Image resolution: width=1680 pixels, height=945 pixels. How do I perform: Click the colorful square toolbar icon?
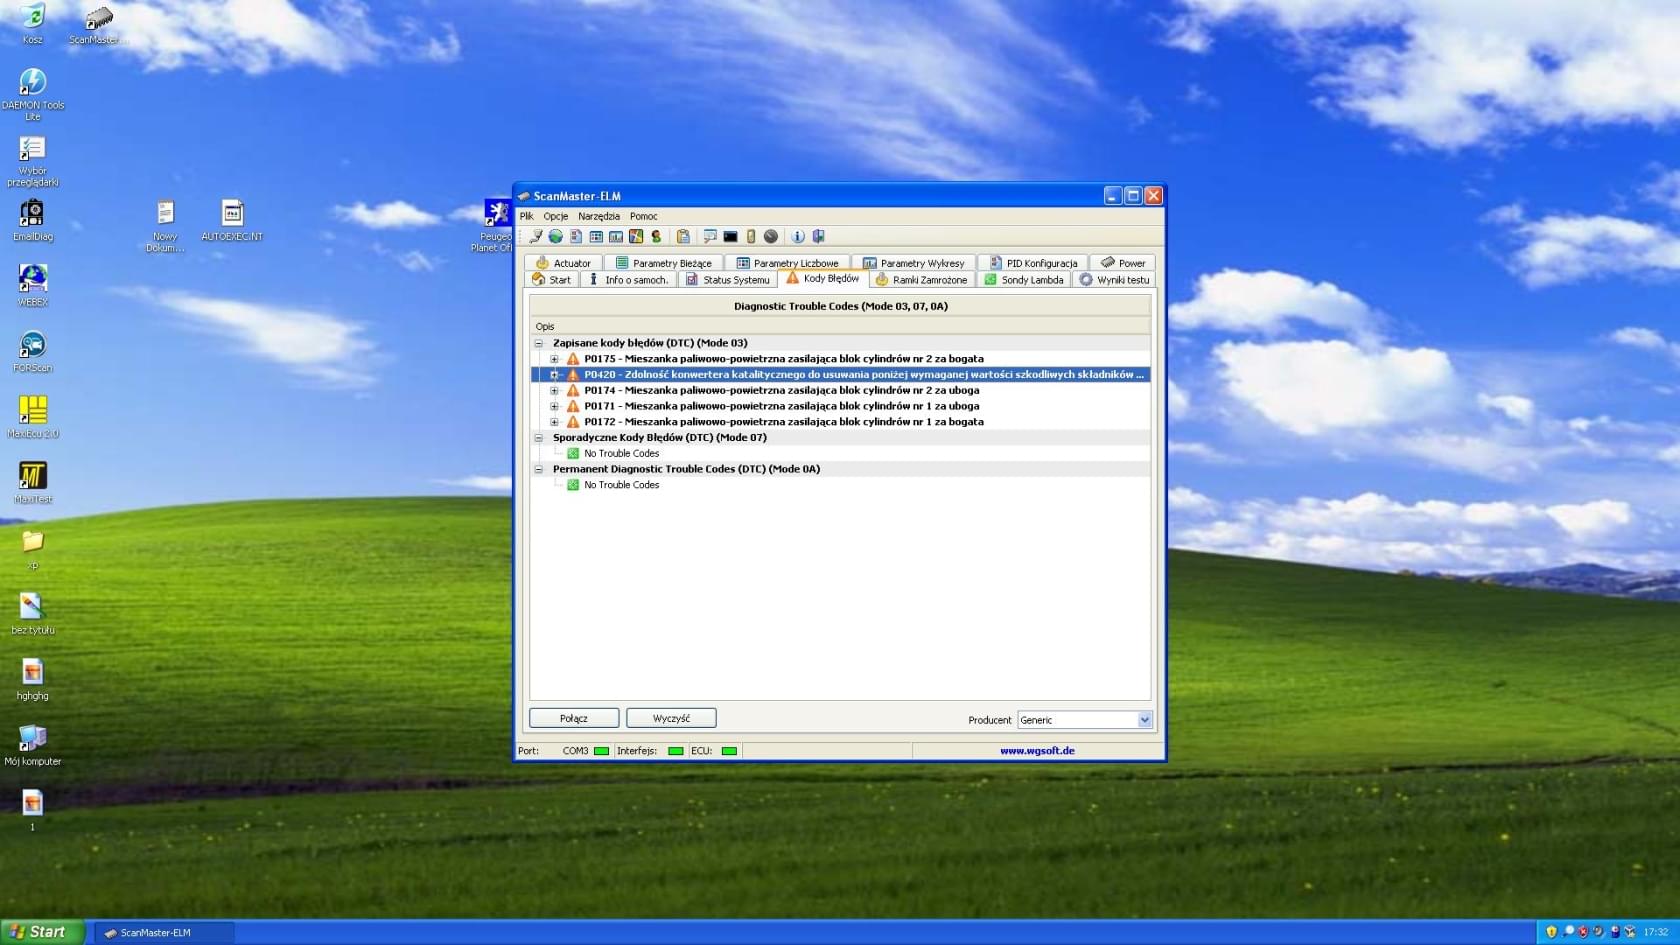pyautogui.click(x=636, y=237)
